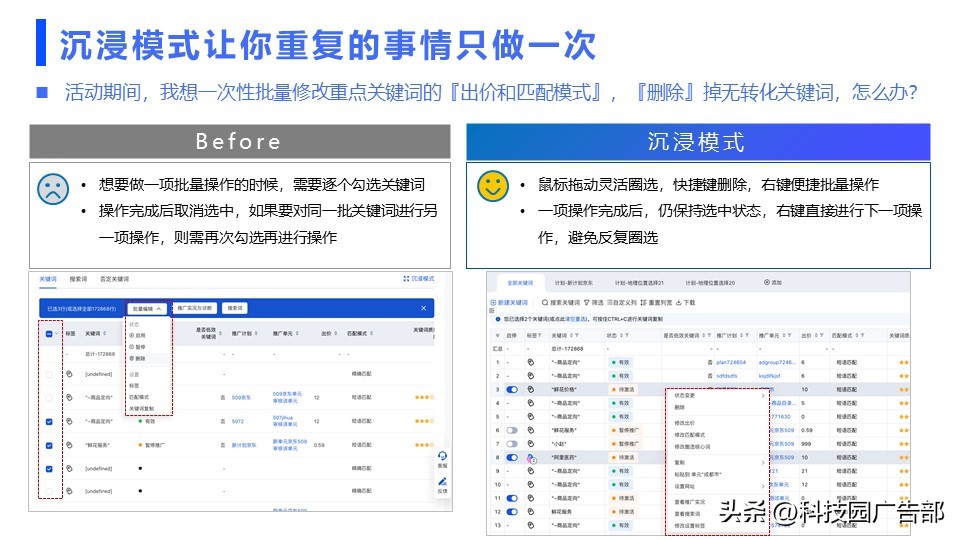Click the 沉浸模式 icon in Before panel

(406, 279)
